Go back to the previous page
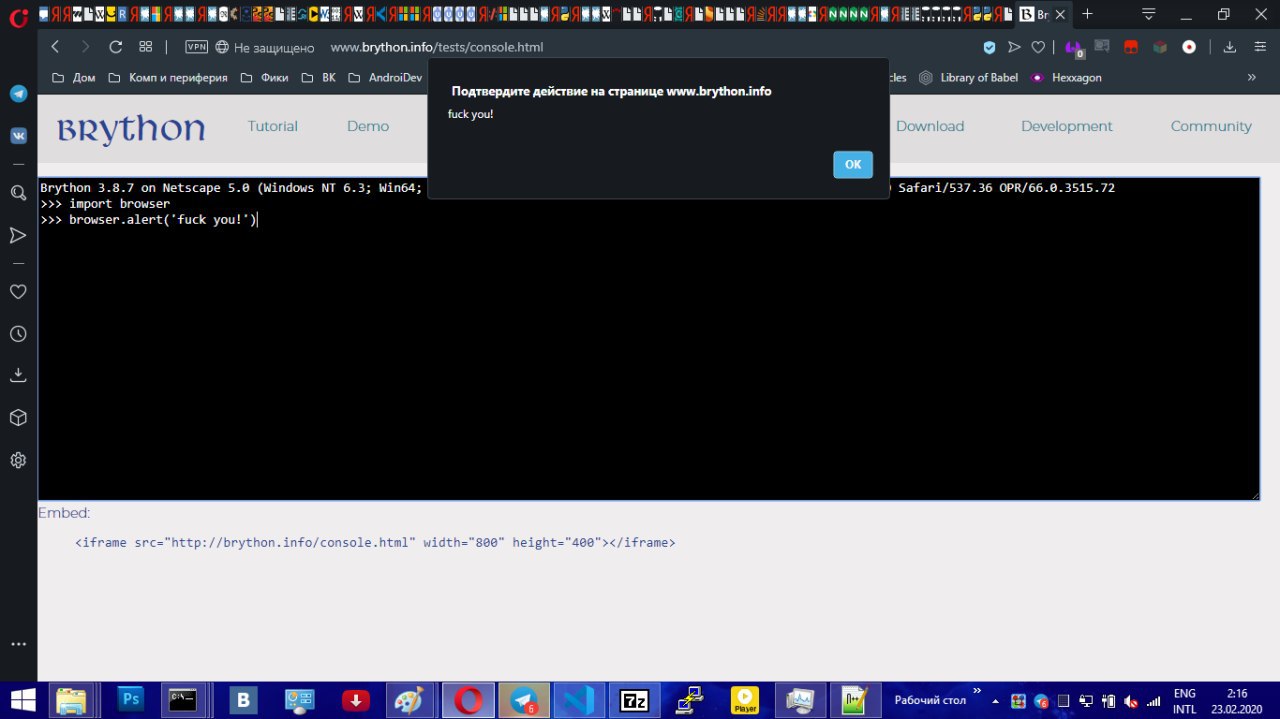1280x719 pixels. 55,47
